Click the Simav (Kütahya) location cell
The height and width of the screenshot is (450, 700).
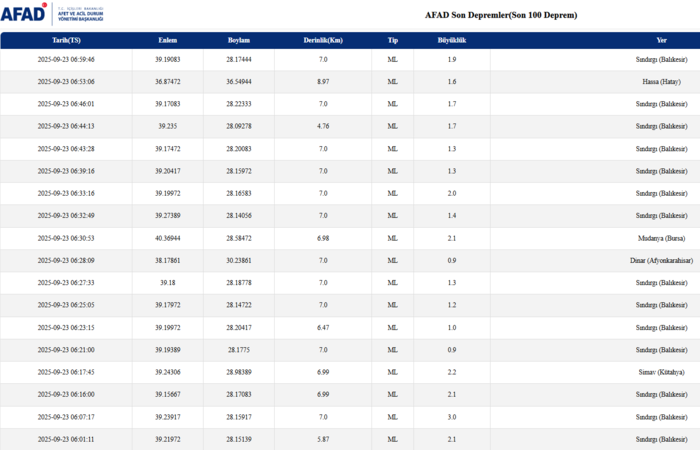(662, 372)
